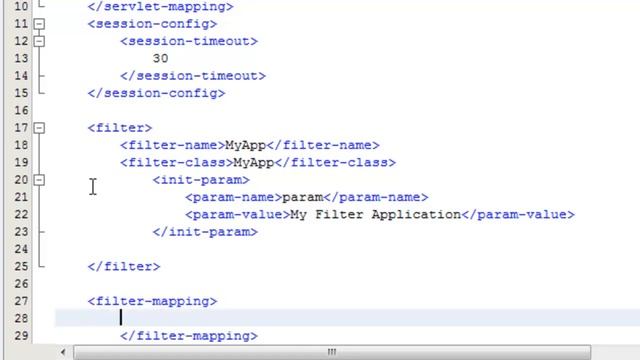This screenshot has height=360, width=640.
Task: Collapse the filter fold at line 17
Action: click(39, 128)
